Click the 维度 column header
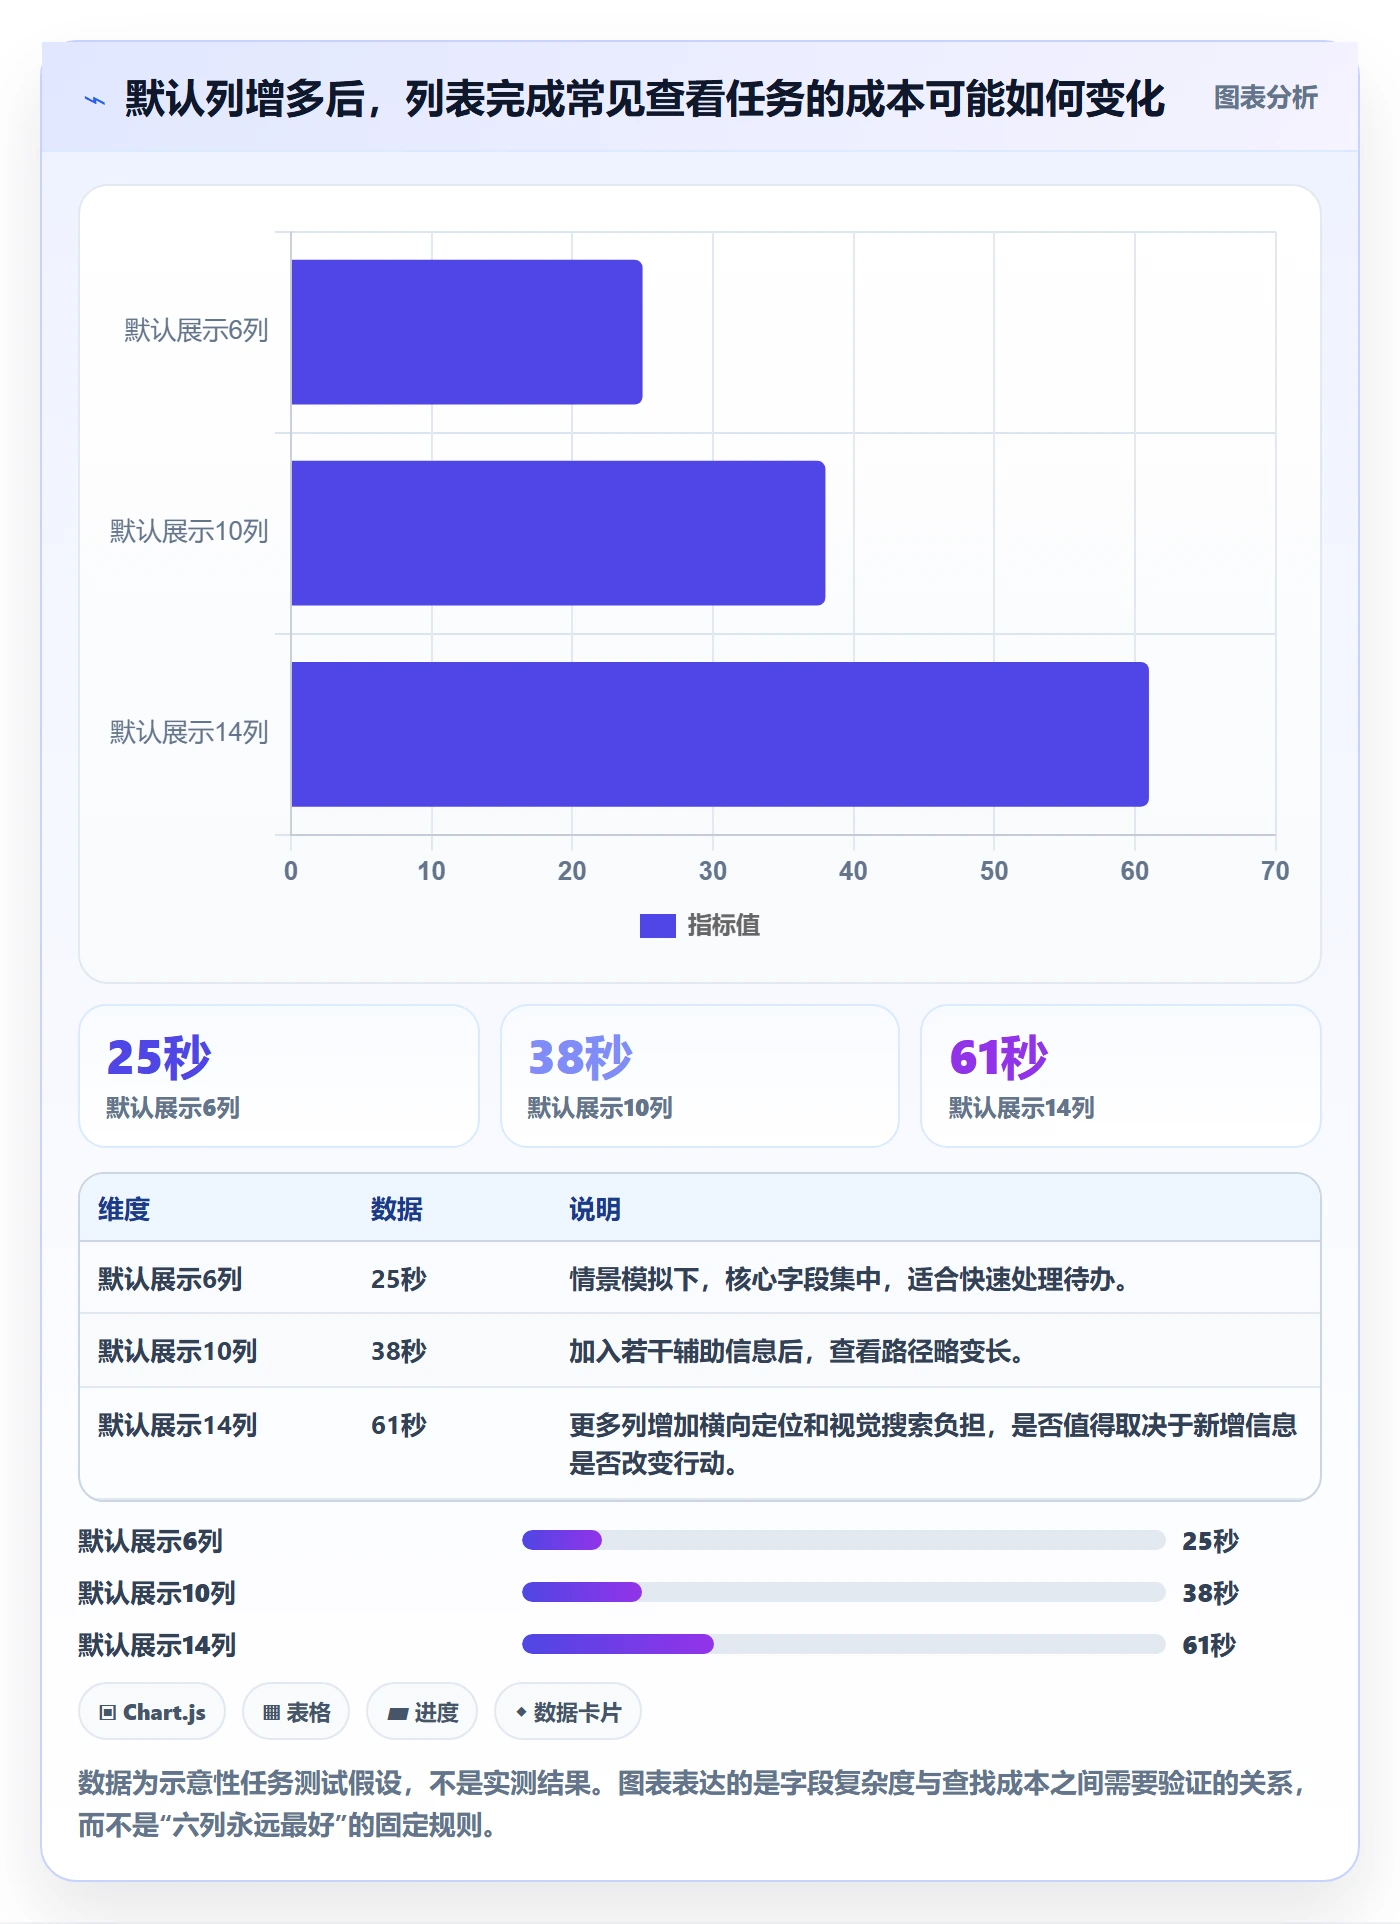 [x=124, y=1210]
